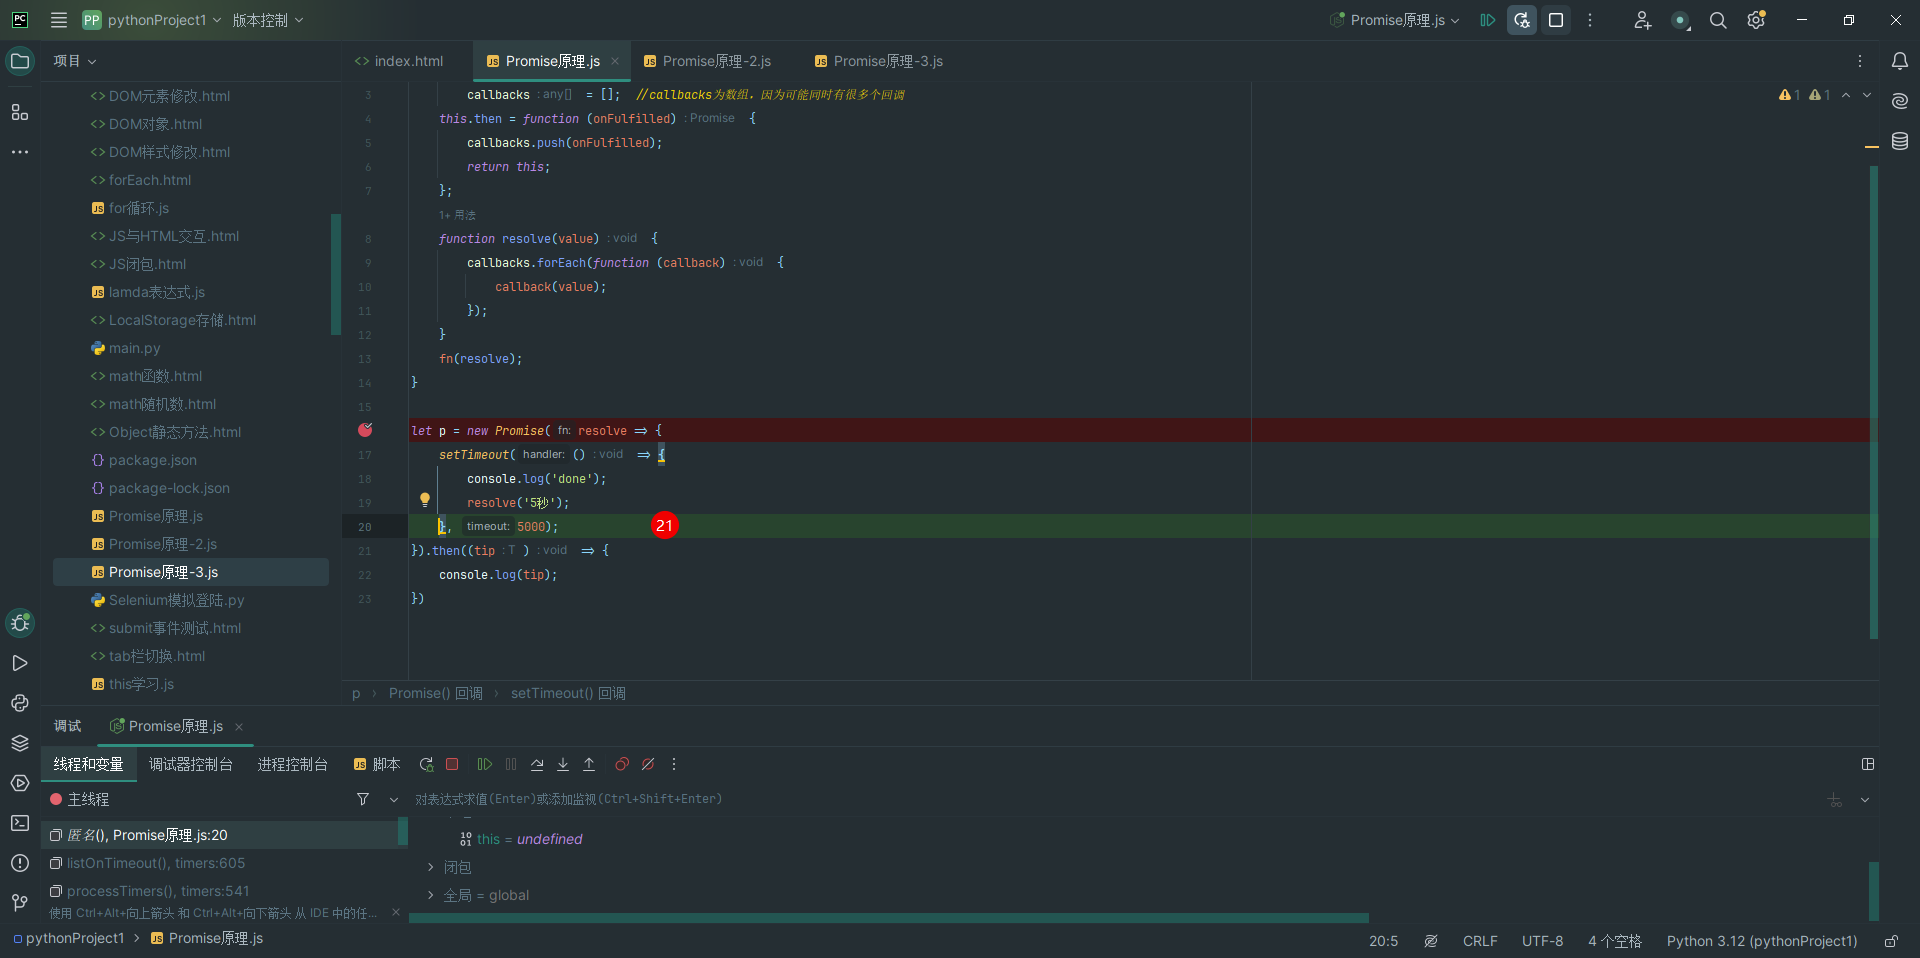1920x958 pixels.
Task: Open the main hamburger menu
Action: (x=59, y=20)
